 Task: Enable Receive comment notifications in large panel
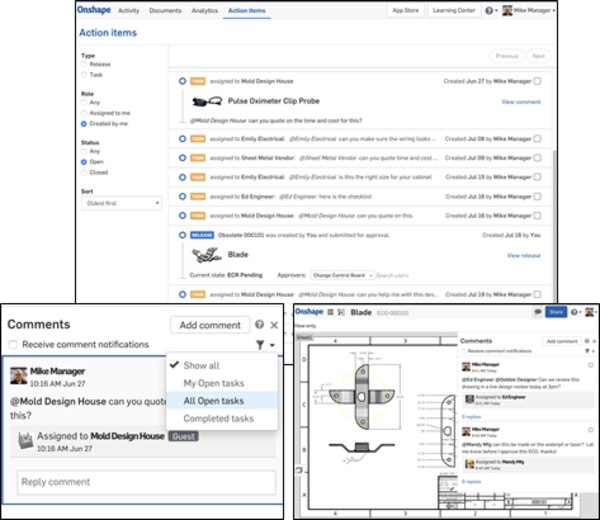click(x=13, y=344)
